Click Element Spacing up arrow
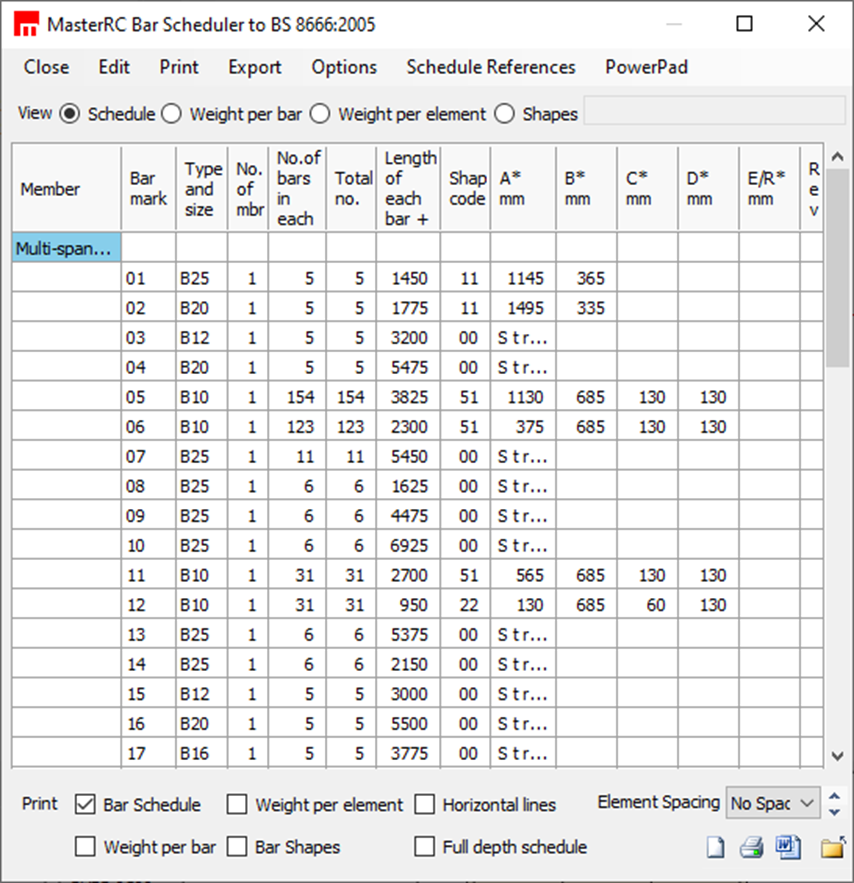 coord(835,796)
